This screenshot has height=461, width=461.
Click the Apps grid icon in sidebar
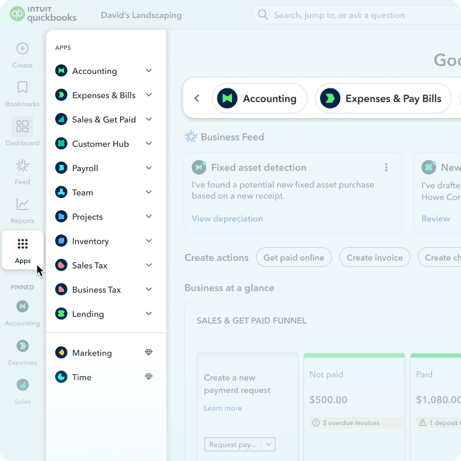pyautogui.click(x=22, y=244)
